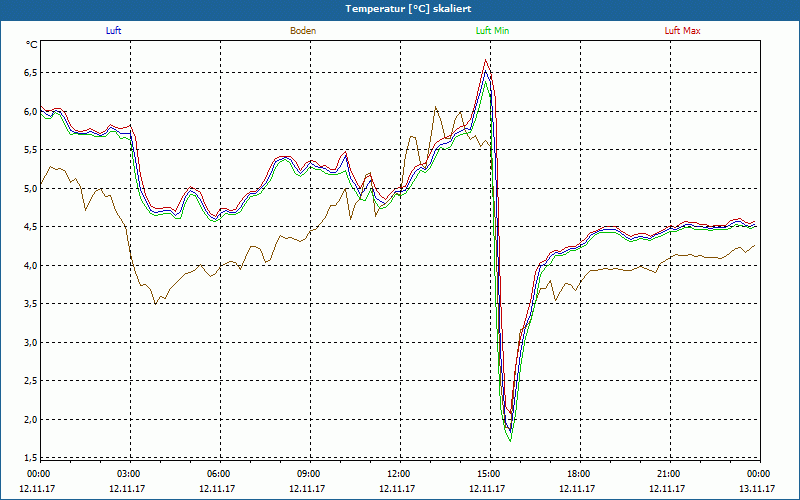Screen dimensions: 800x500
Task: Click the 3,5 y-axis value
Action: pyautogui.click(x=31, y=304)
